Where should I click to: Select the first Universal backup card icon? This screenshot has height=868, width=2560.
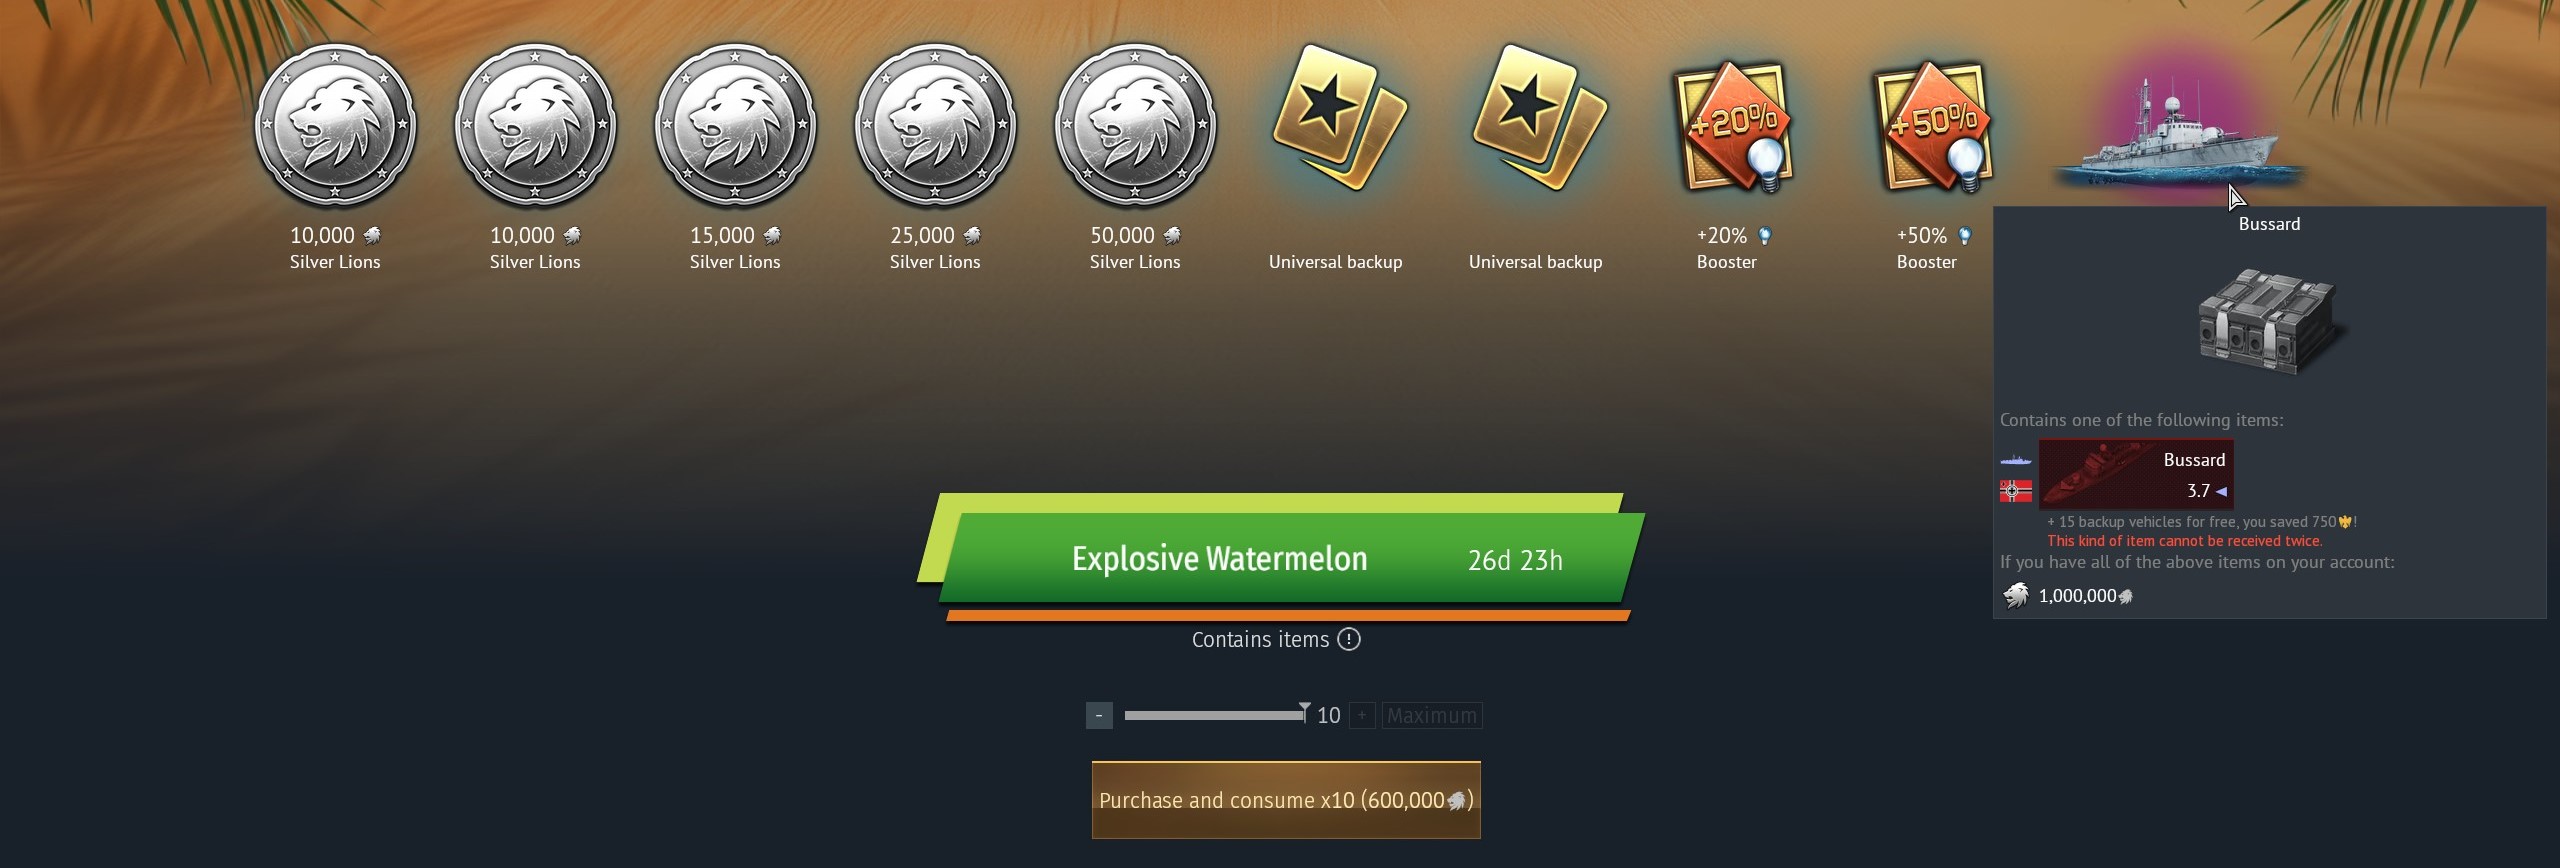click(x=1338, y=118)
